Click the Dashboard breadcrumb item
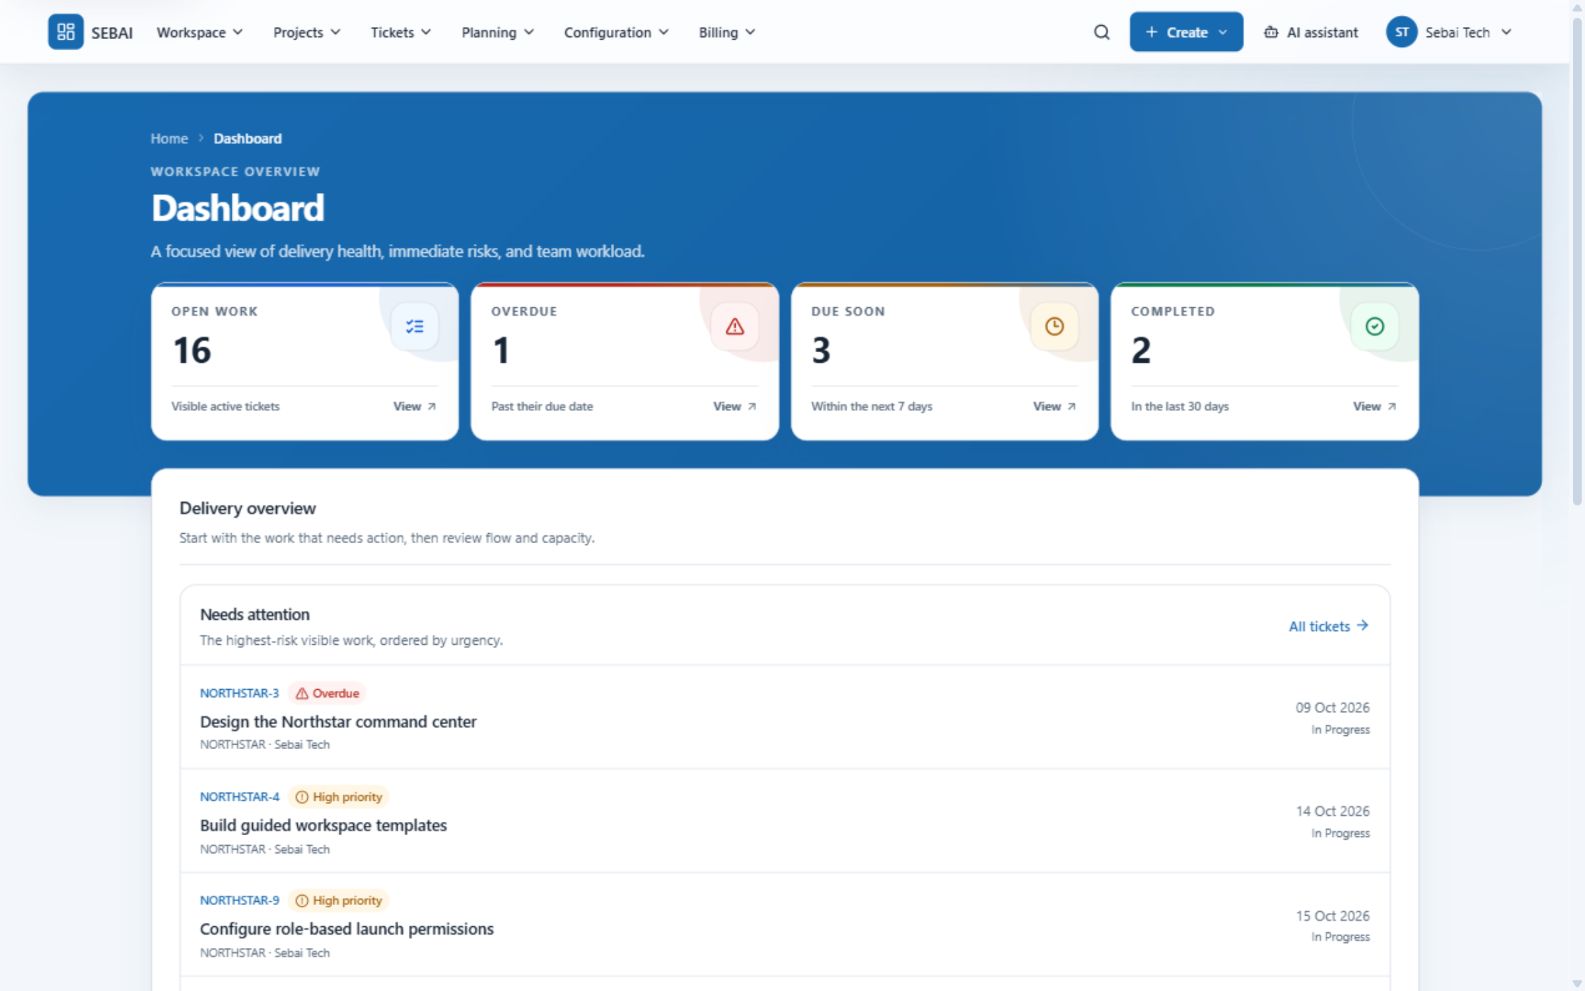The height and width of the screenshot is (991, 1585). pyautogui.click(x=248, y=139)
